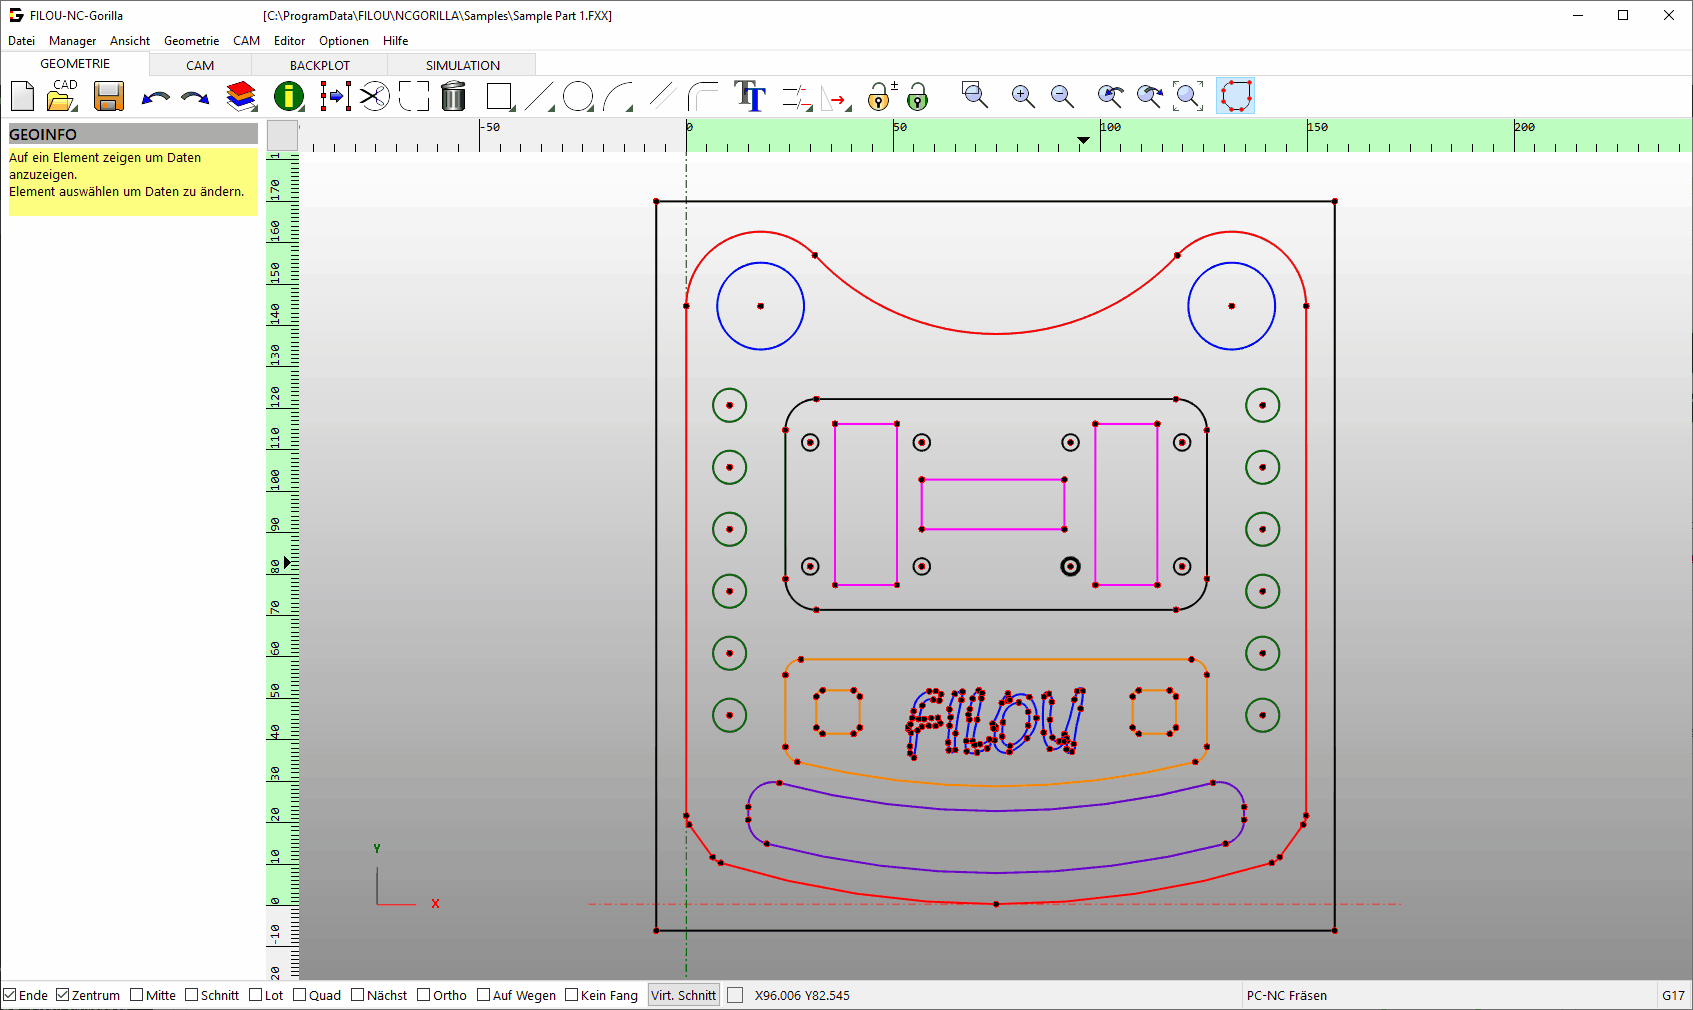Tick the checkbox right of Virt. Schnitt

[735, 995]
